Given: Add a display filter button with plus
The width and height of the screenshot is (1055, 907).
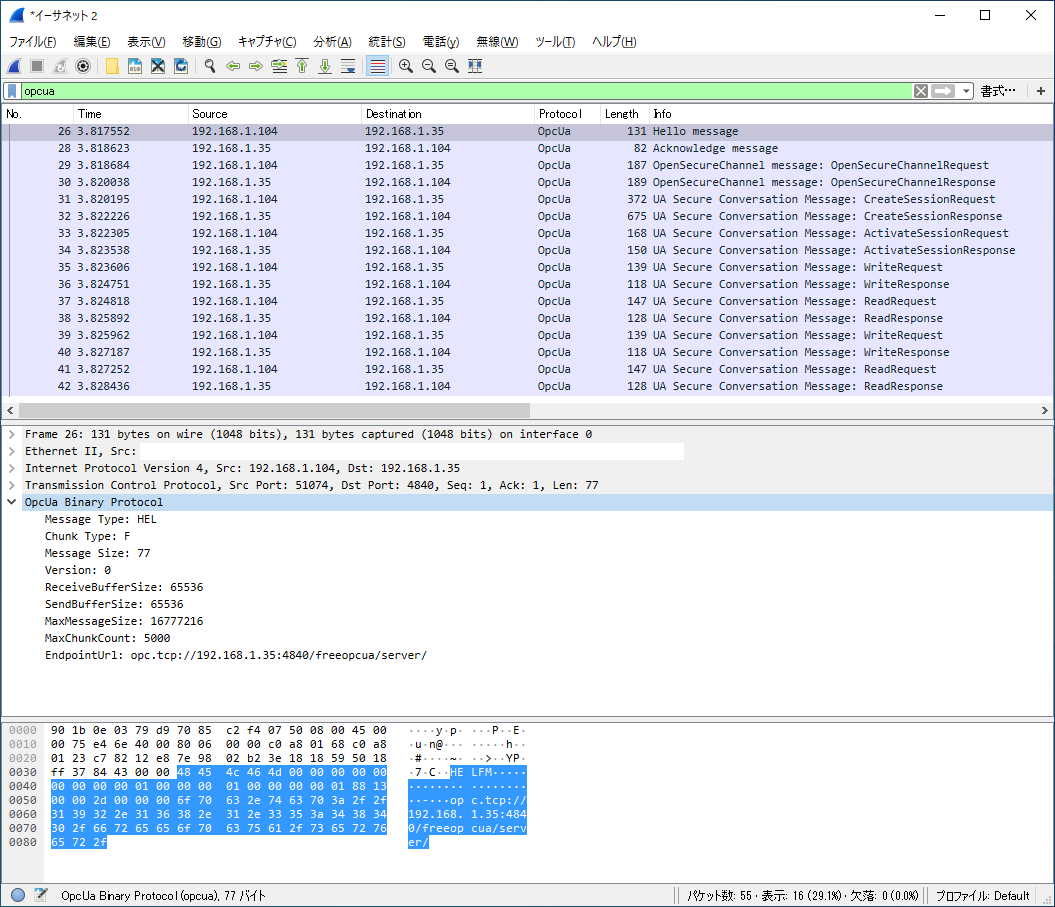Looking at the screenshot, I should [1040, 91].
